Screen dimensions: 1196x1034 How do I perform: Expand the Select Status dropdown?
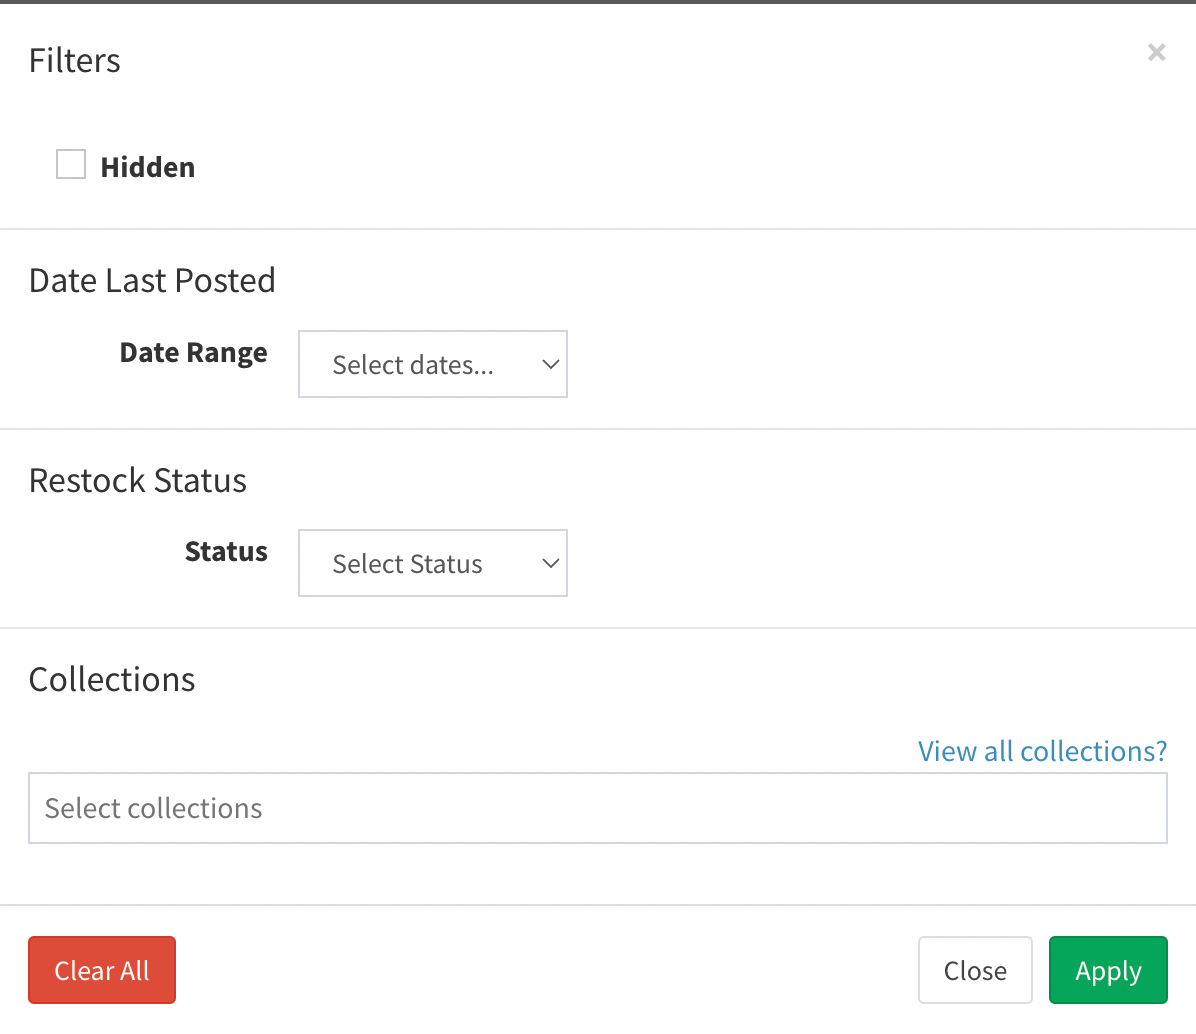pyautogui.click(x=432, y=563)
